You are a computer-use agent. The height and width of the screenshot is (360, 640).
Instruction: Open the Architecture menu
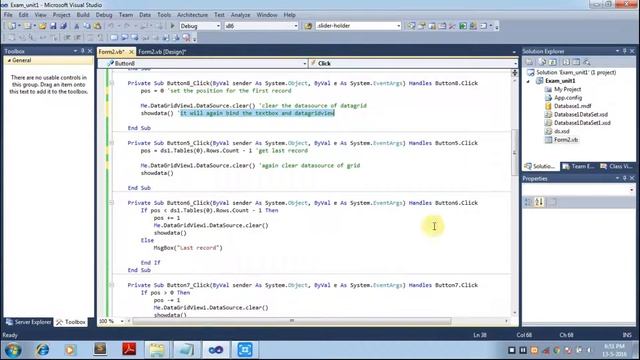tap(192, 15)
